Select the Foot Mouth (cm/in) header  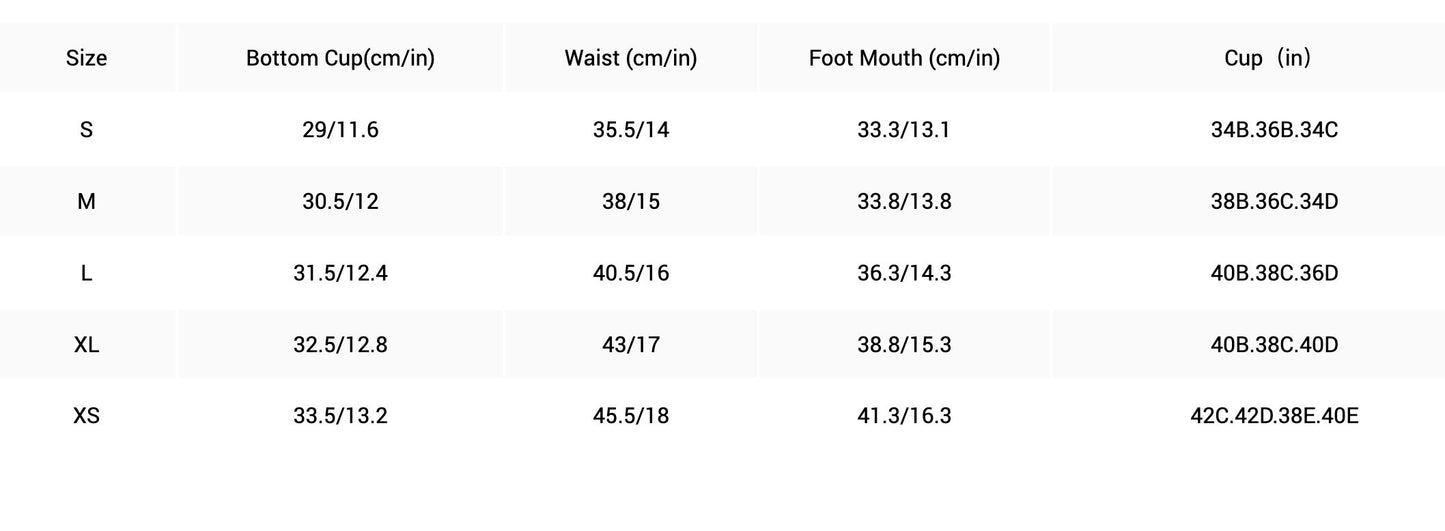tap(904, 58)
